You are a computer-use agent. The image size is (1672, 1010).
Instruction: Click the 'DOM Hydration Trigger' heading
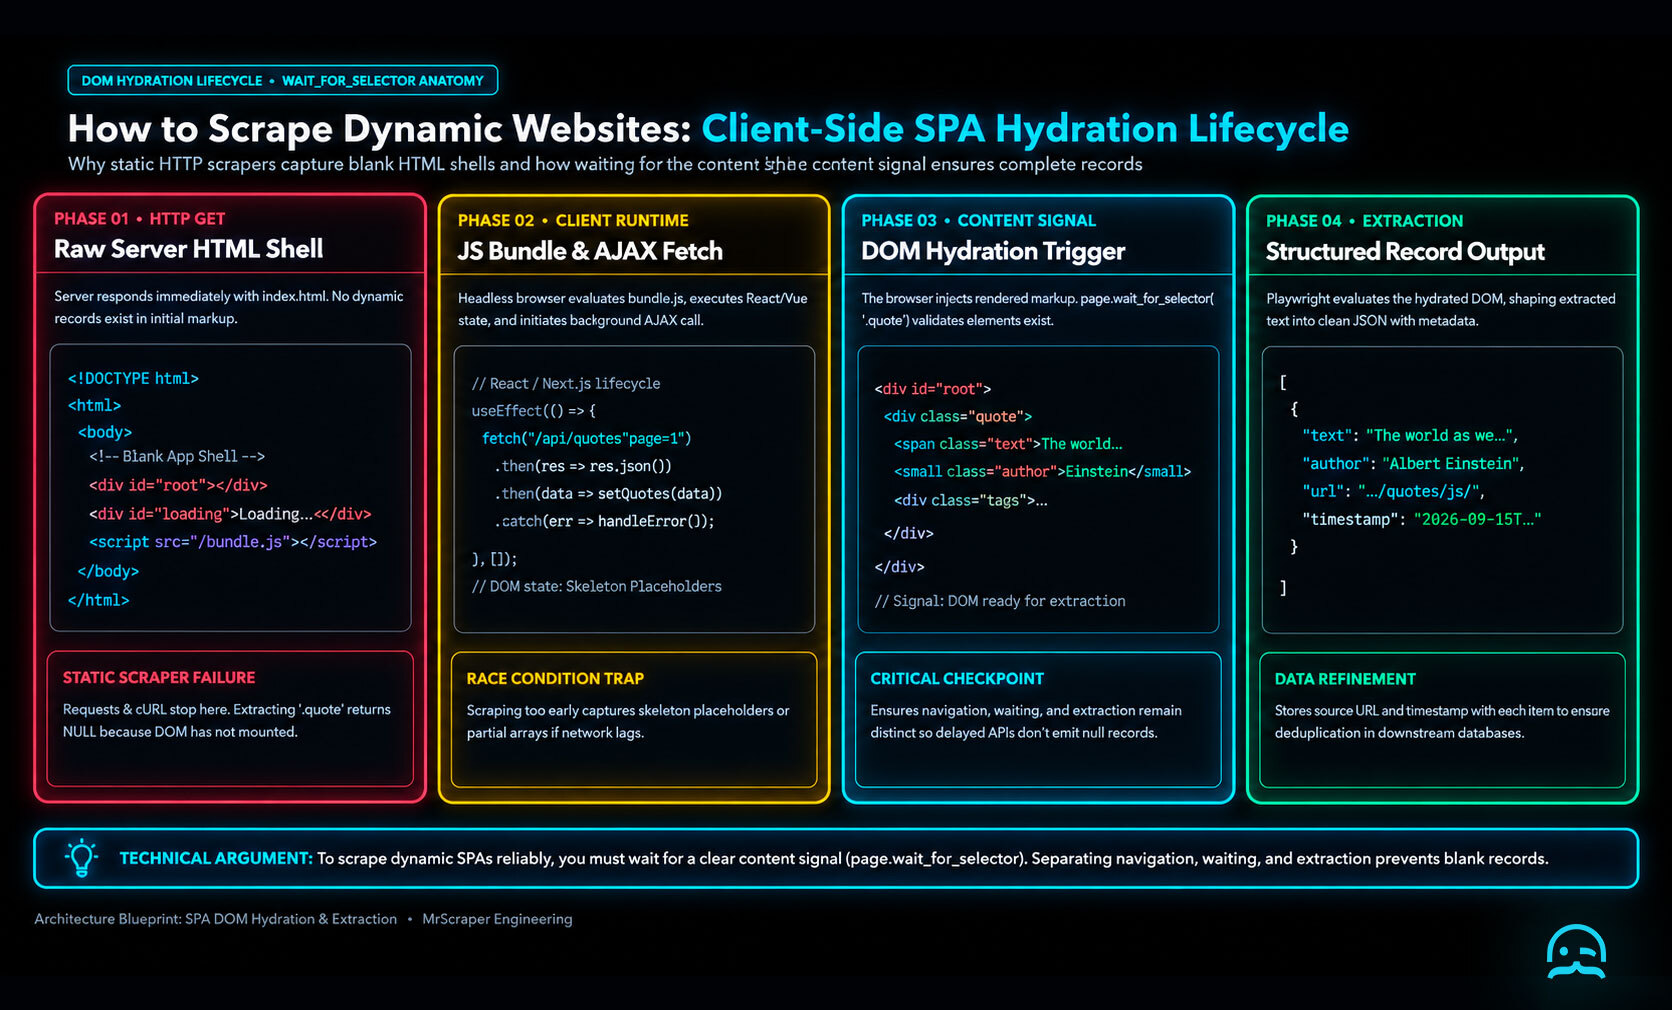pos(993,251)
